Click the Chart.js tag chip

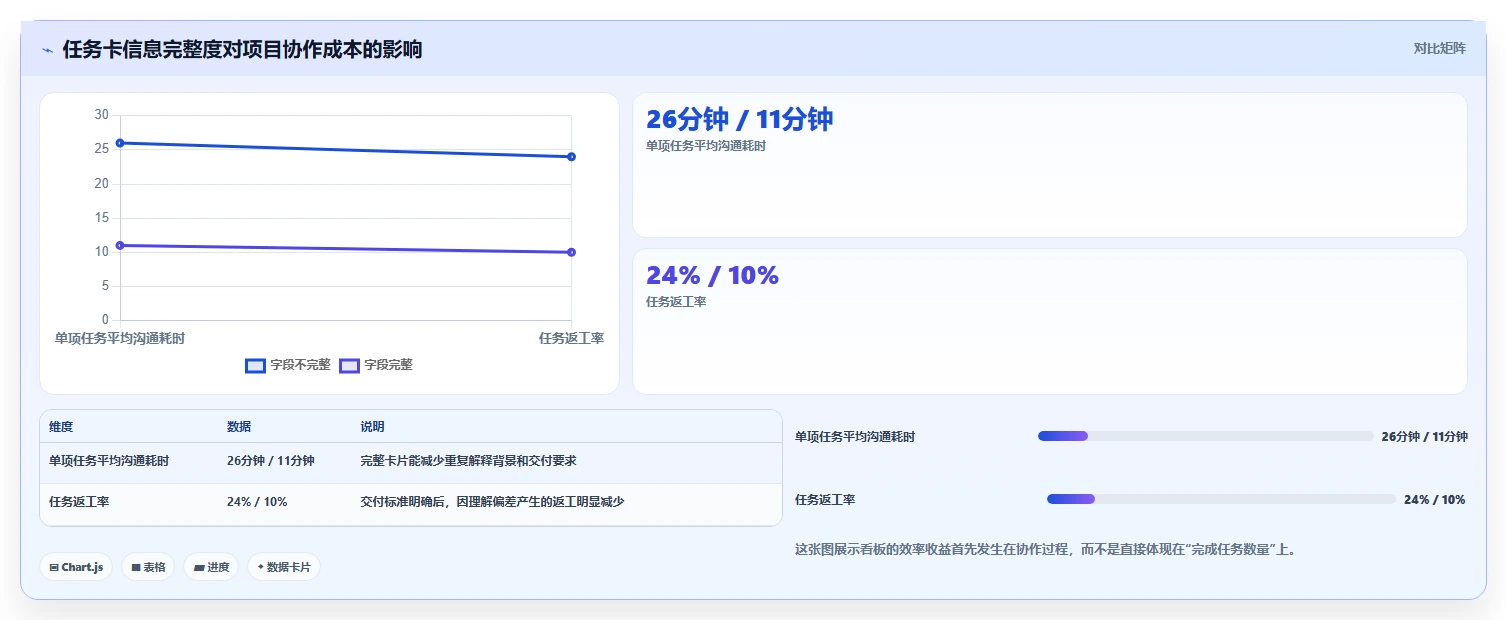point(76,567)
